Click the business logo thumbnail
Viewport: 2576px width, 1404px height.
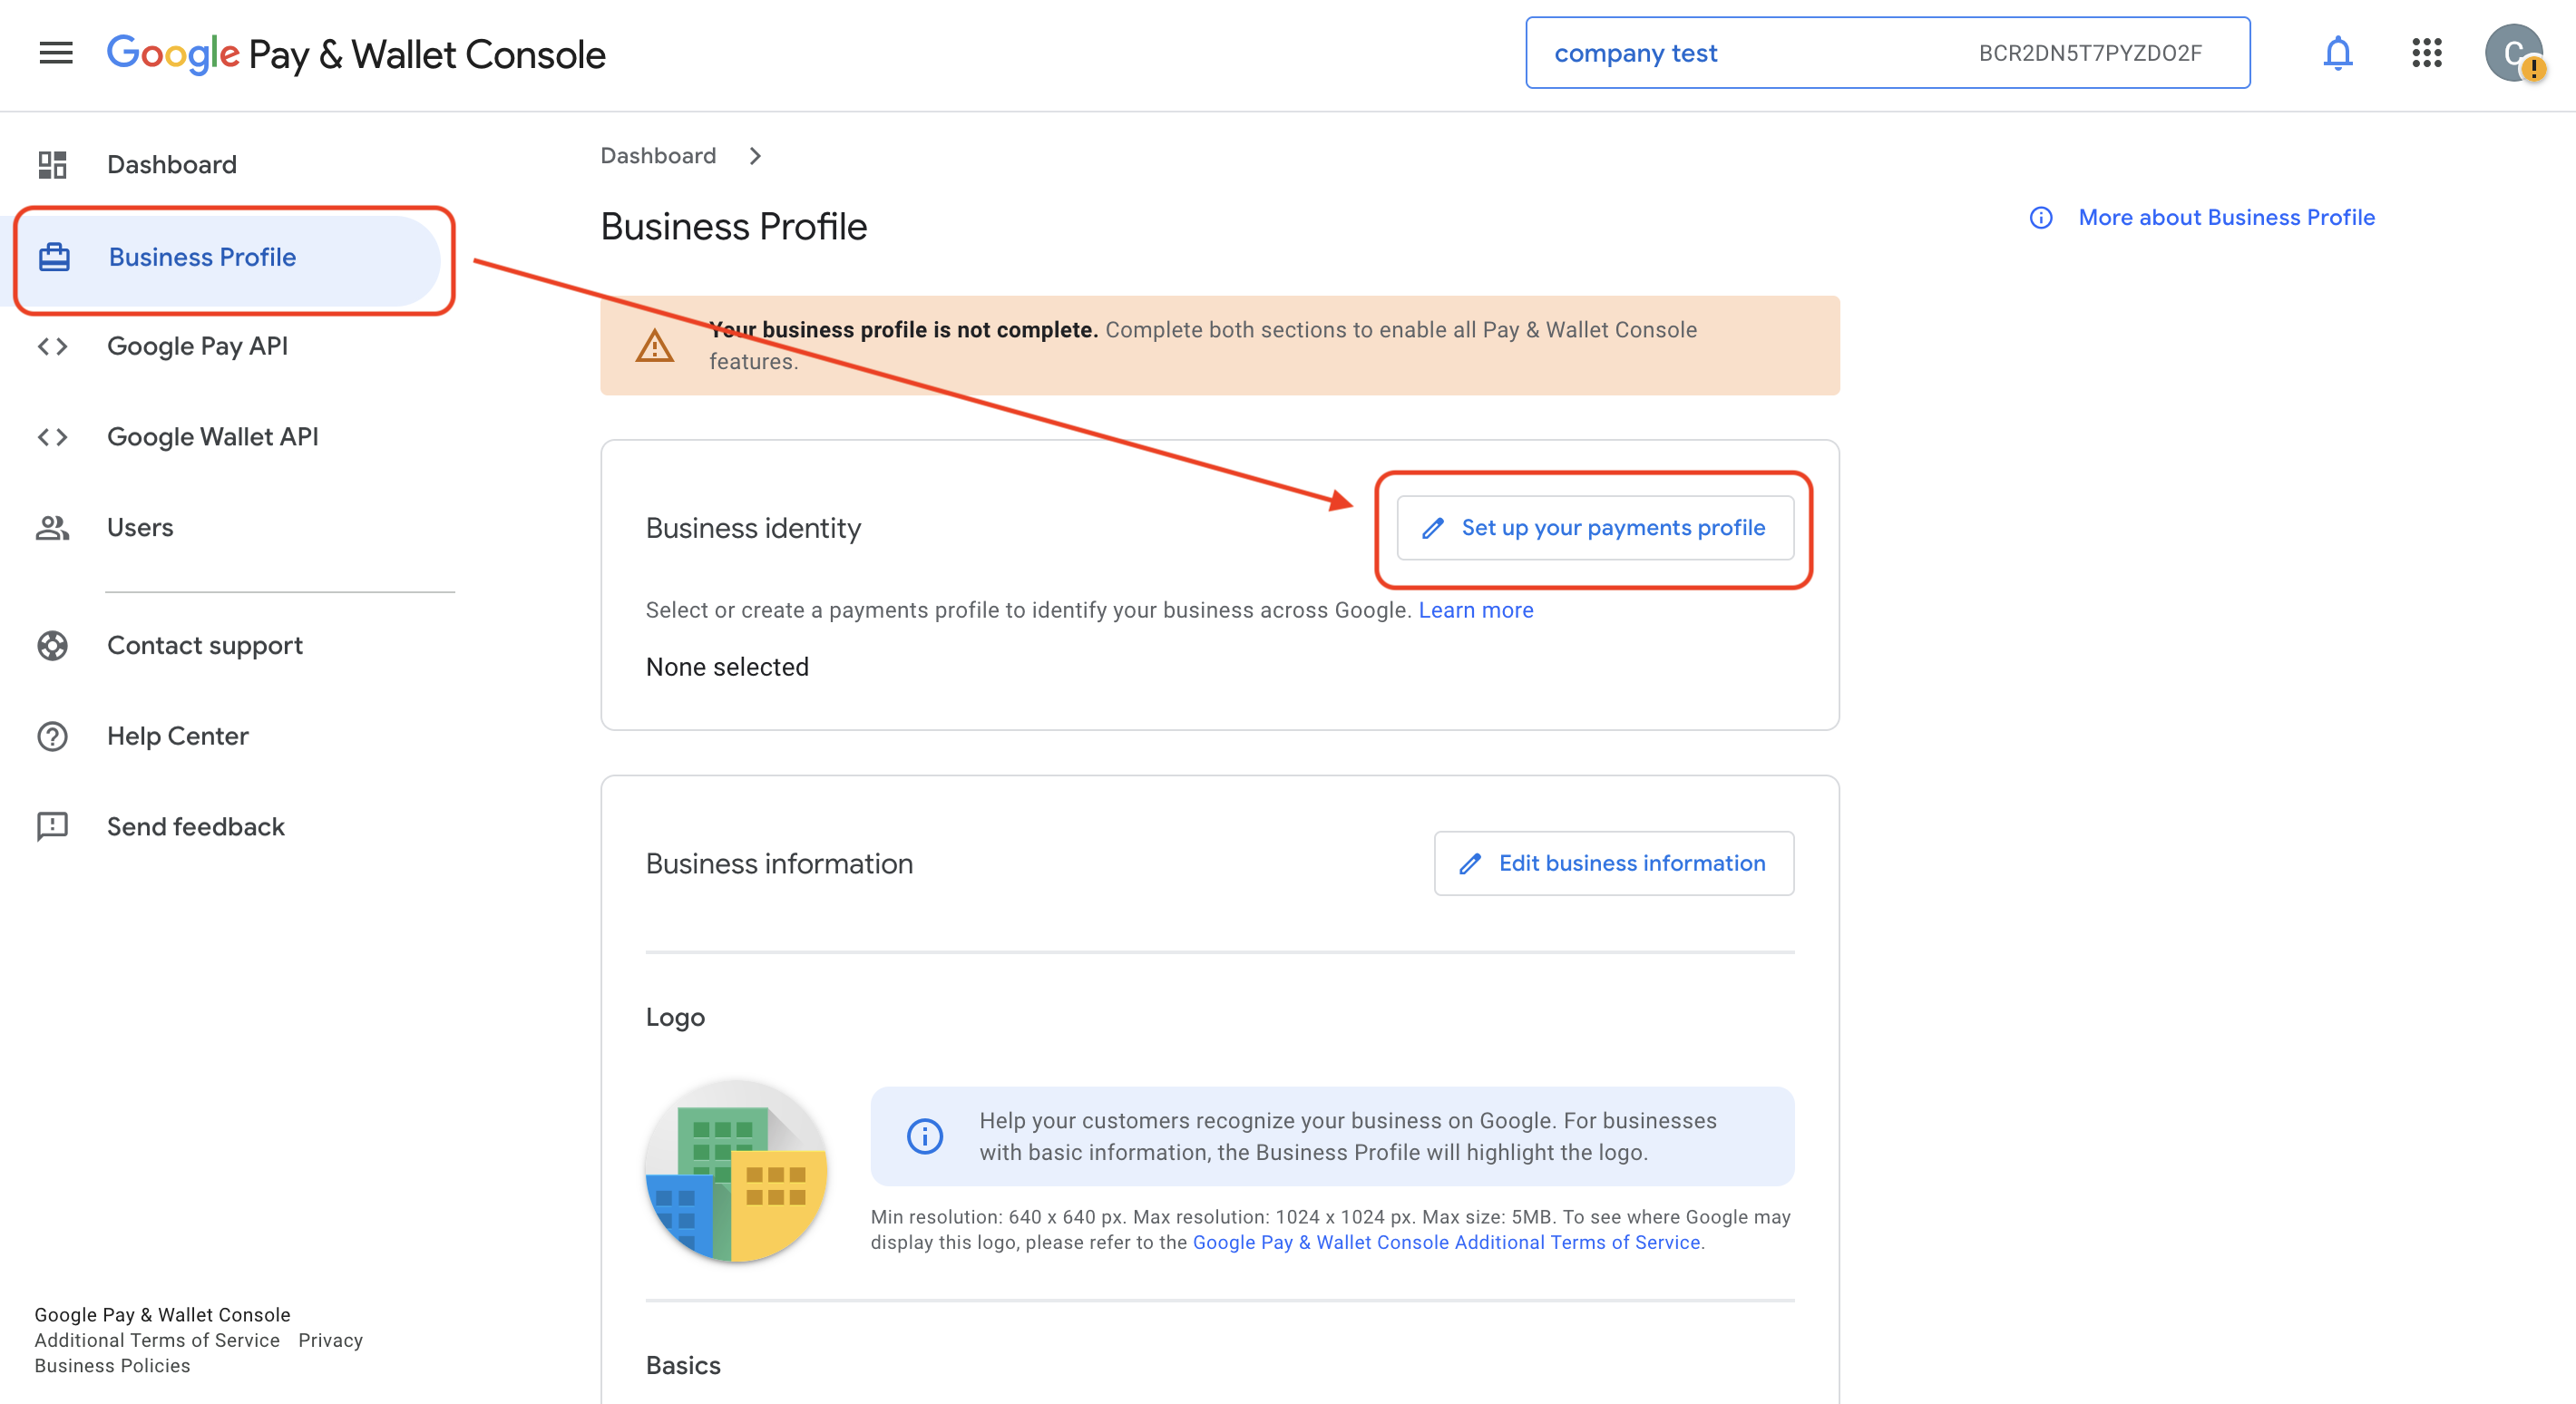(x=736, y=1171)
